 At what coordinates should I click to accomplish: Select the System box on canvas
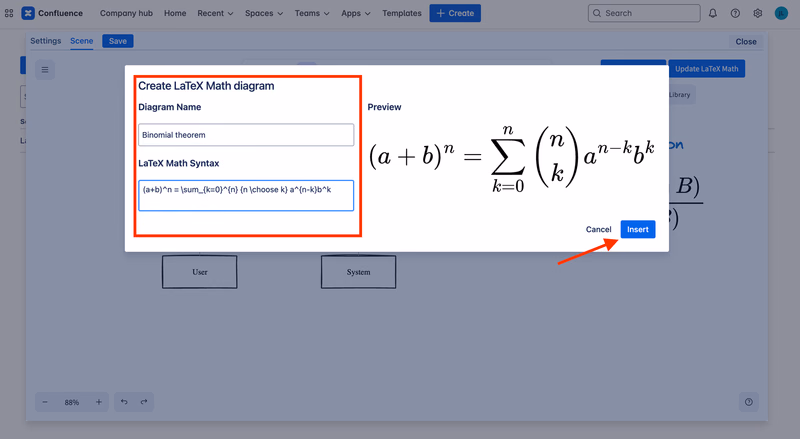tap(358, 272)
